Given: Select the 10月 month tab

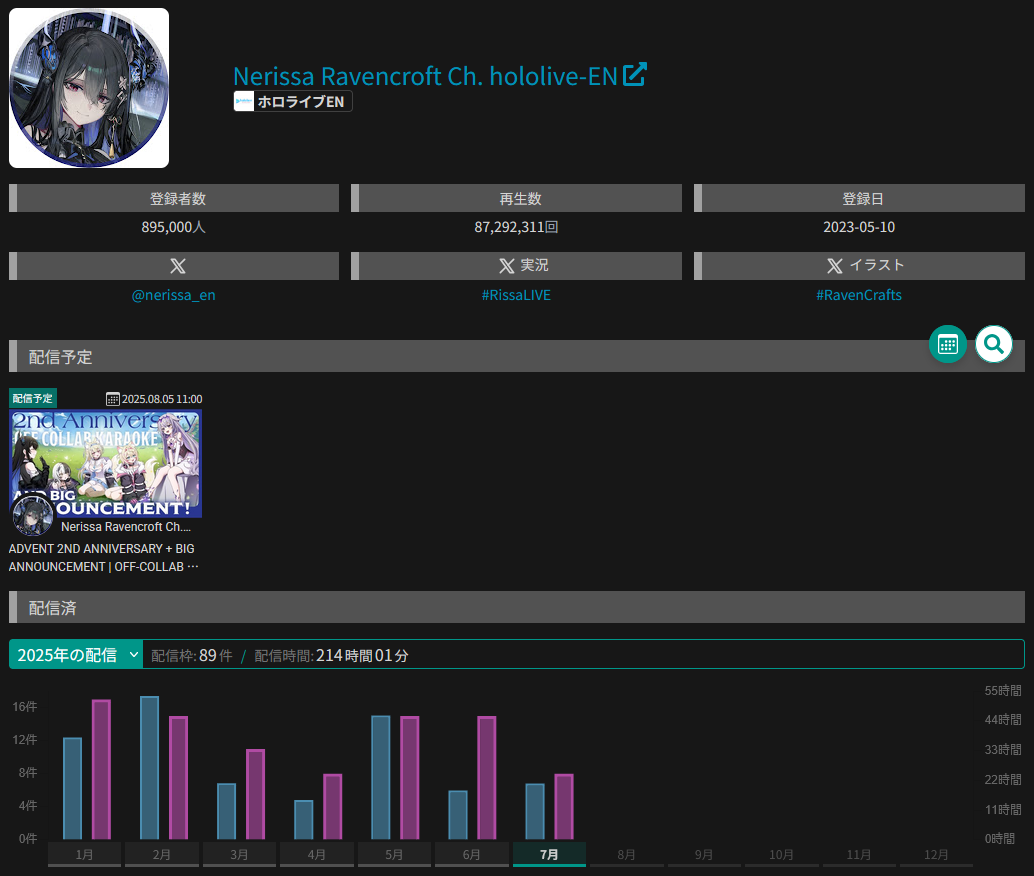Looking at the screenshot, I should pyautogui.click(x=781, y=854).
